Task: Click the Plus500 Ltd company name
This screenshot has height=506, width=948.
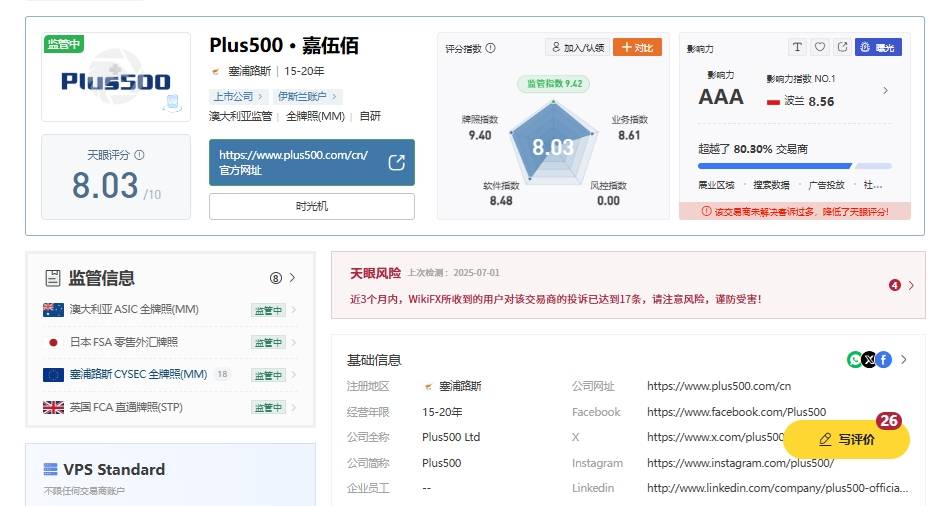Action: click(x=451, y=437)
